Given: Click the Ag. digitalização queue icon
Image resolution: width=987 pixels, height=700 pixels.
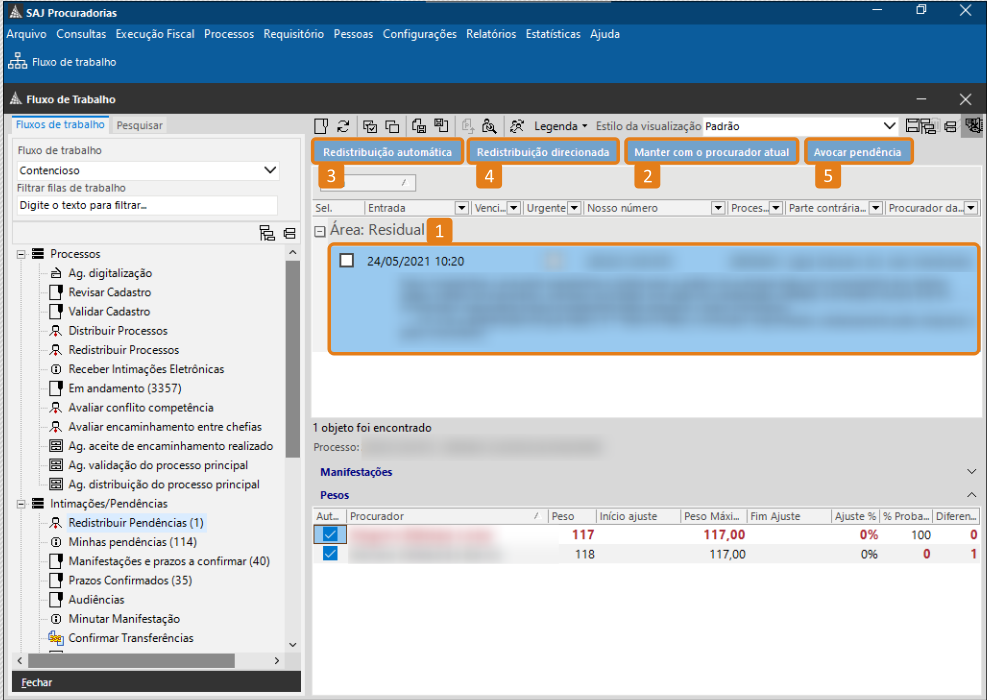Looking at the screenshot, I should pos(56,273).
